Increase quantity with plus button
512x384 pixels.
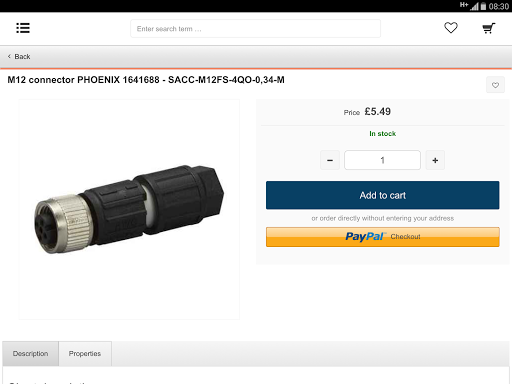[x=435, y=160]
